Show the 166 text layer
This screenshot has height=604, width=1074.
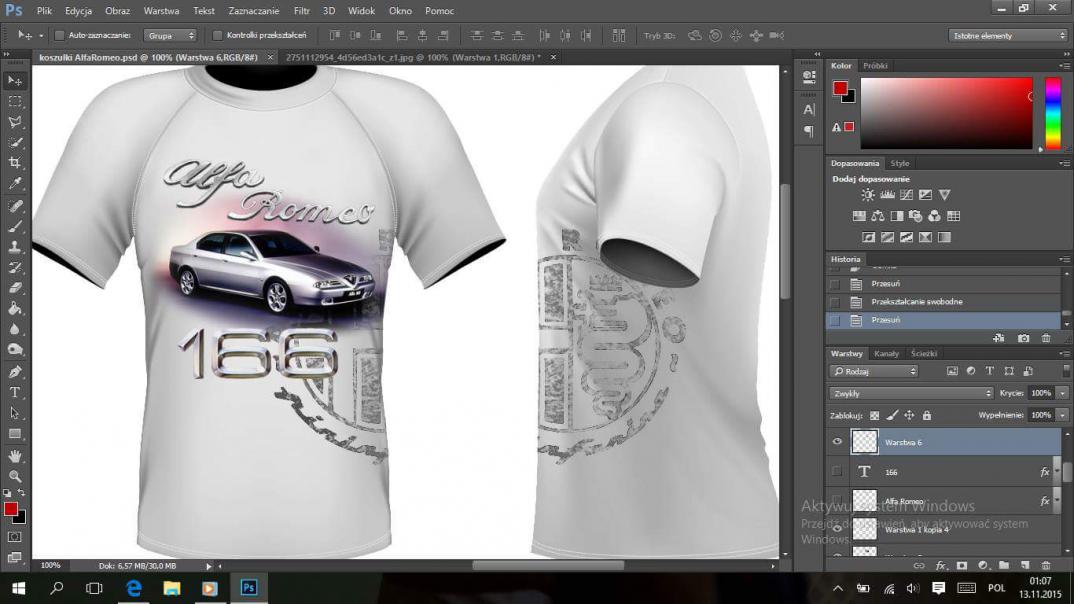coord(837,472)
